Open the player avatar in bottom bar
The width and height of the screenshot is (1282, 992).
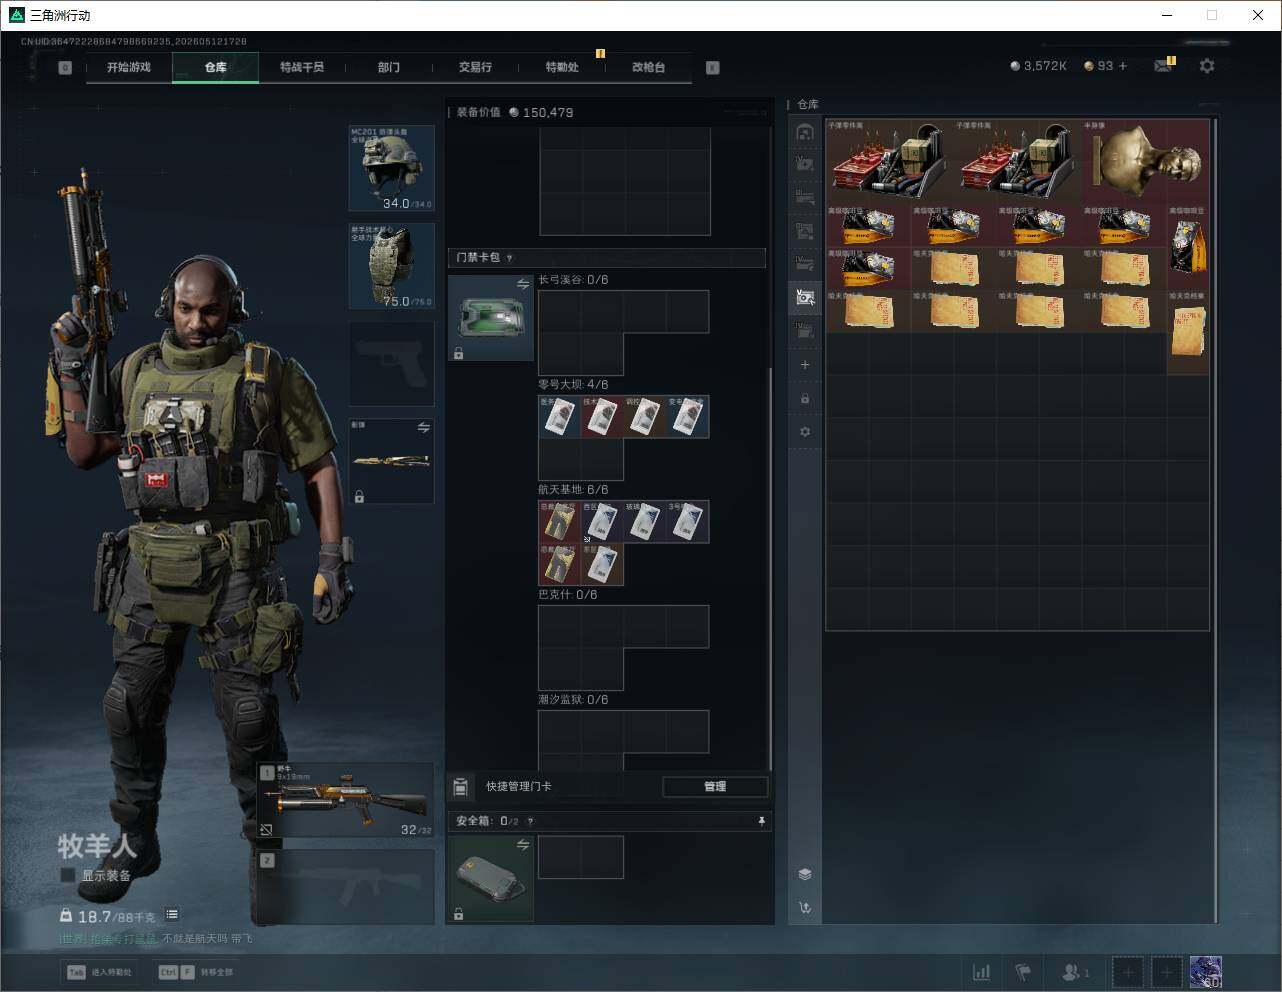click(1206, 972)
